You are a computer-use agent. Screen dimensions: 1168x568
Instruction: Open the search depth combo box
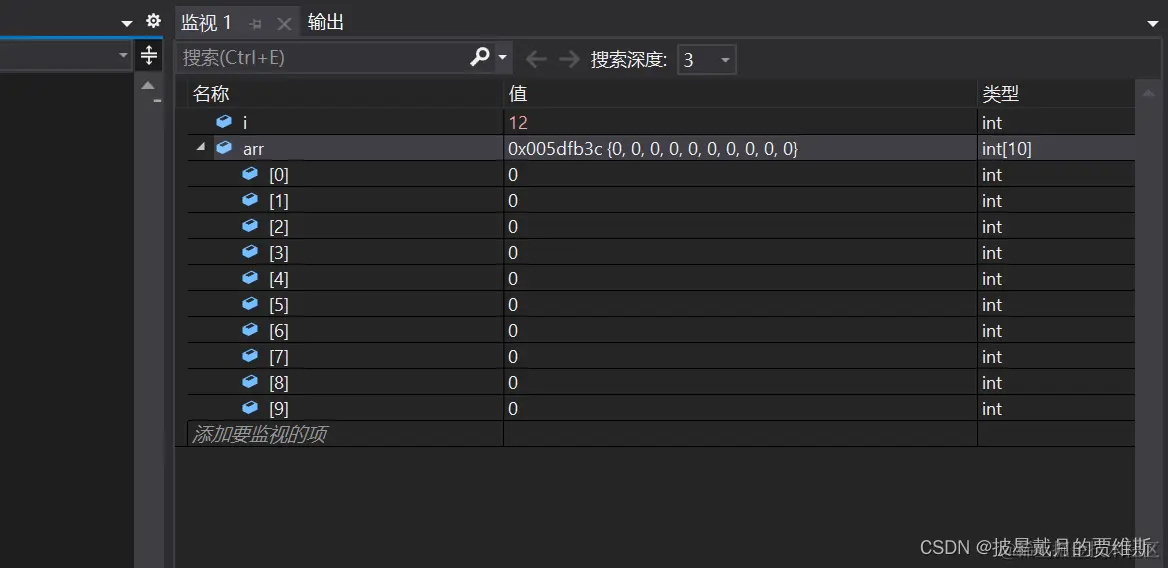click(706, 60)
